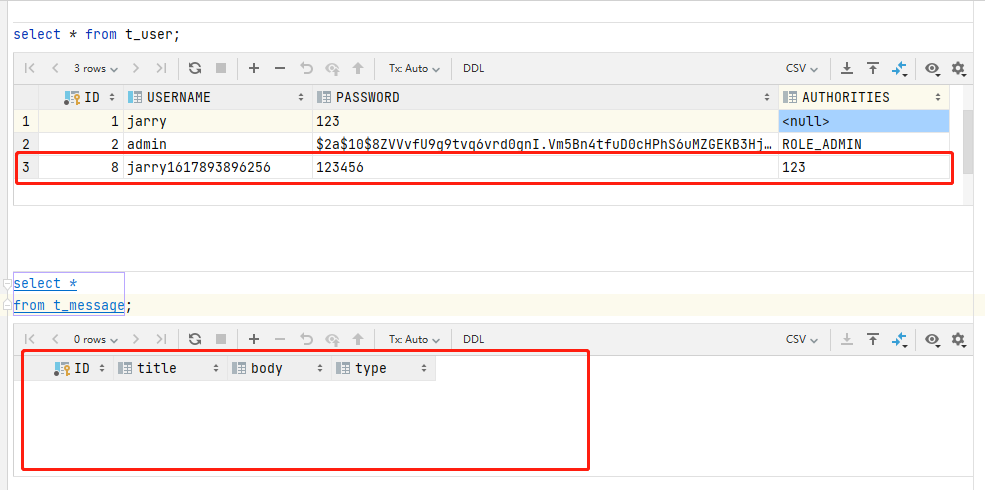Click compare icon in t_user toolbar
This screenshot has width=985, height=490.
click(900, 68)
